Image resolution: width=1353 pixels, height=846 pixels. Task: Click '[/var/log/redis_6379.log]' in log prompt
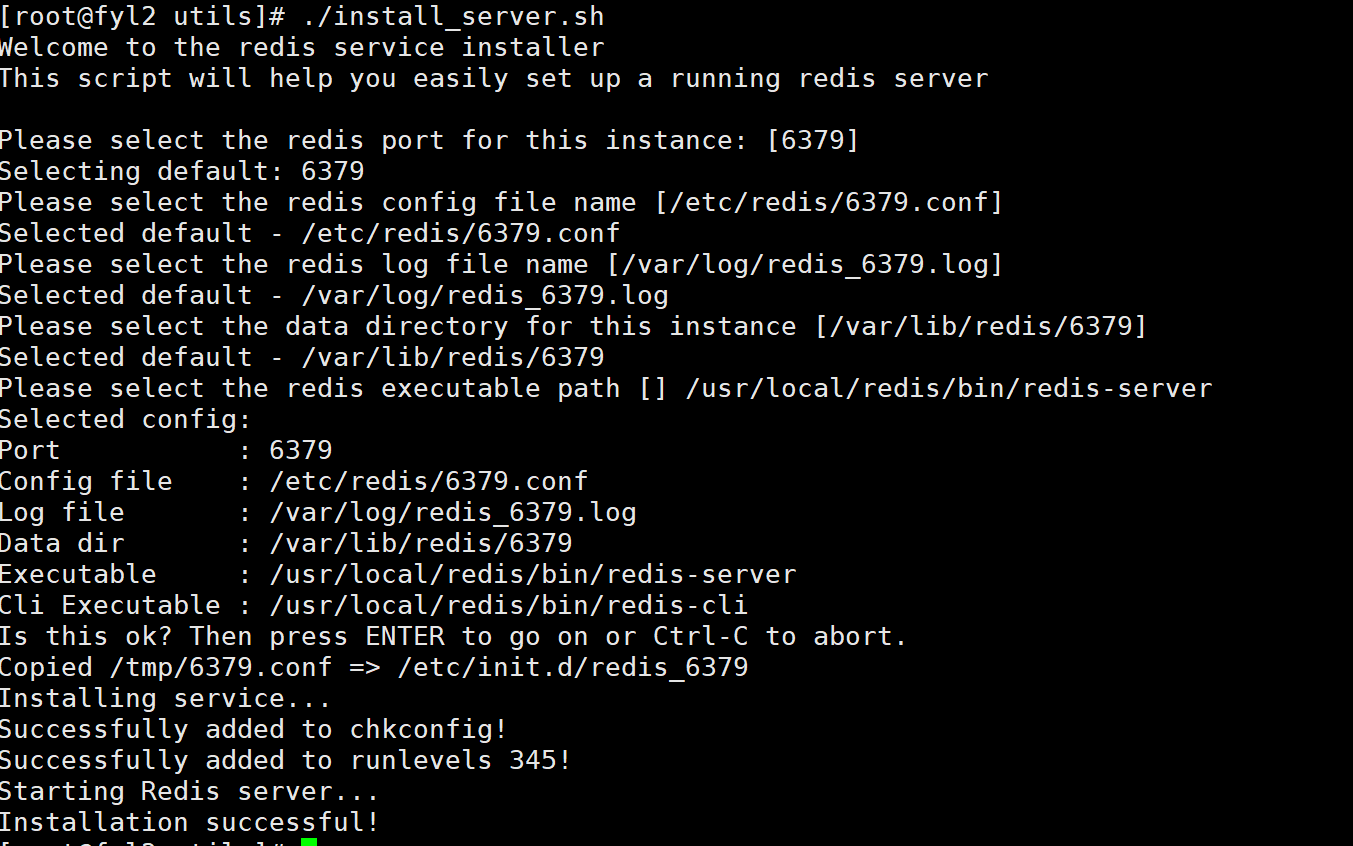(805, 264)
